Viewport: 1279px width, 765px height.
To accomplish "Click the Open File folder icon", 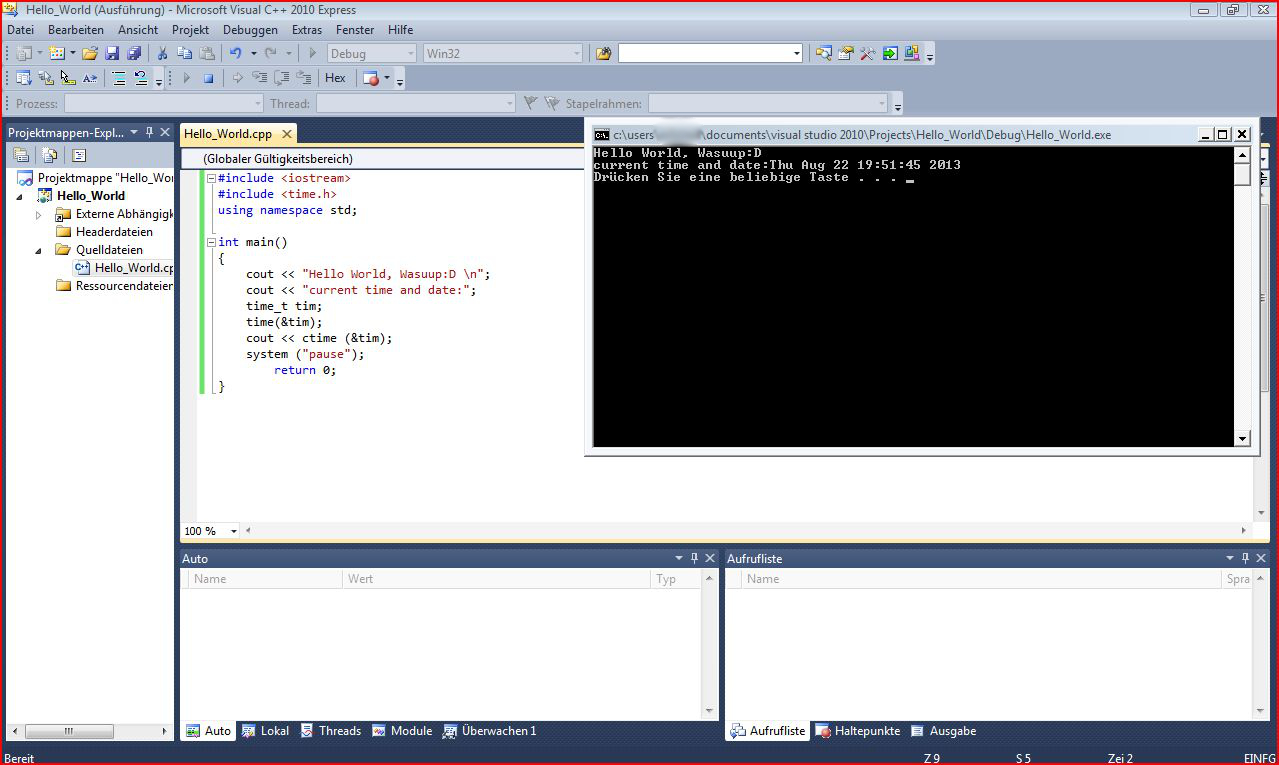I will coord(90,53).
